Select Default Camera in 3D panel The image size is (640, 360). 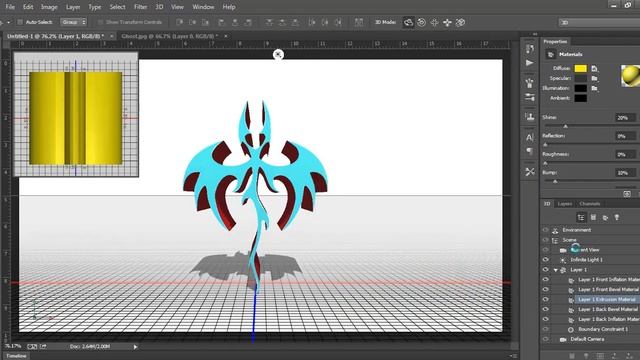pos(588,339)
